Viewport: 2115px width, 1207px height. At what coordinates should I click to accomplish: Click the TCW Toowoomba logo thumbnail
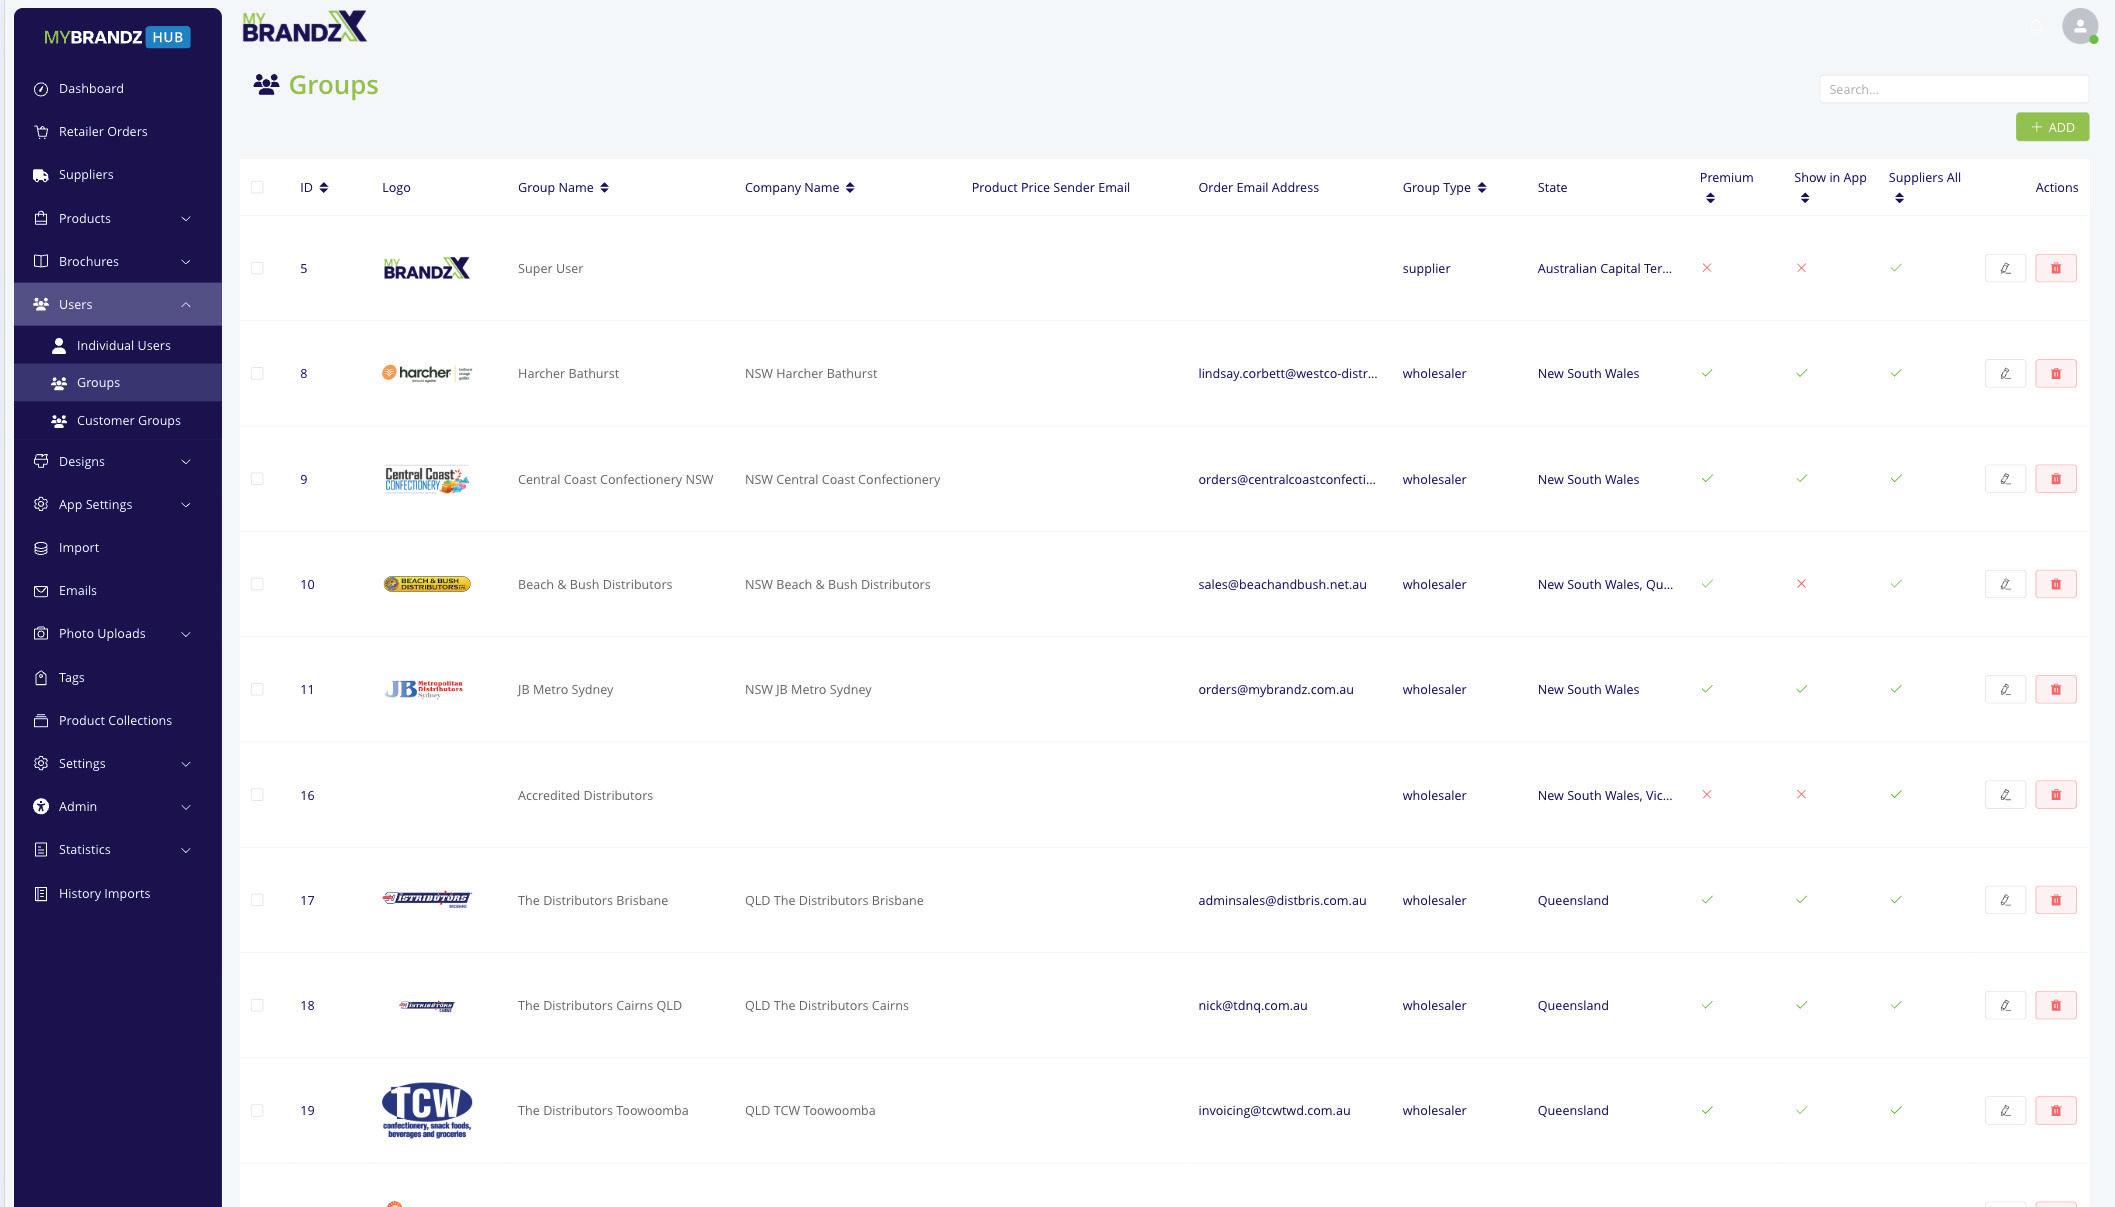tap(427, 1111)
